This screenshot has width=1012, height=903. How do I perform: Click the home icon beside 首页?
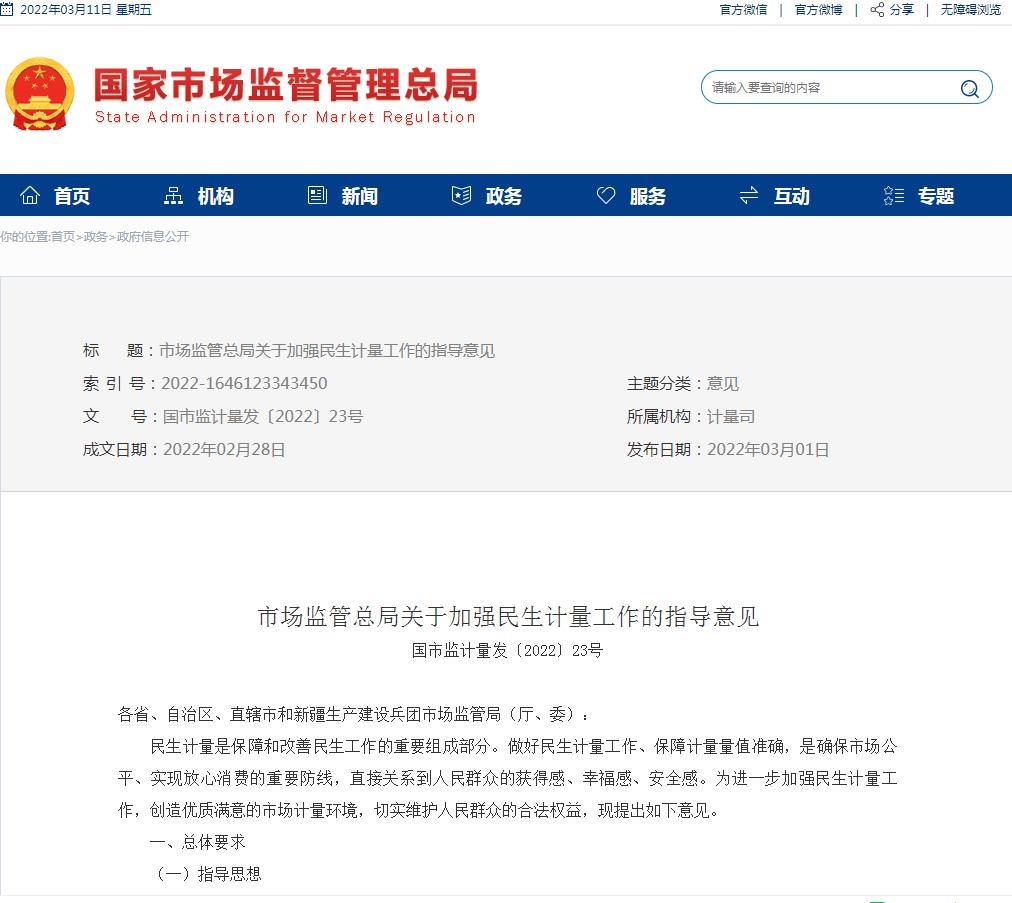tap(31, 195)
